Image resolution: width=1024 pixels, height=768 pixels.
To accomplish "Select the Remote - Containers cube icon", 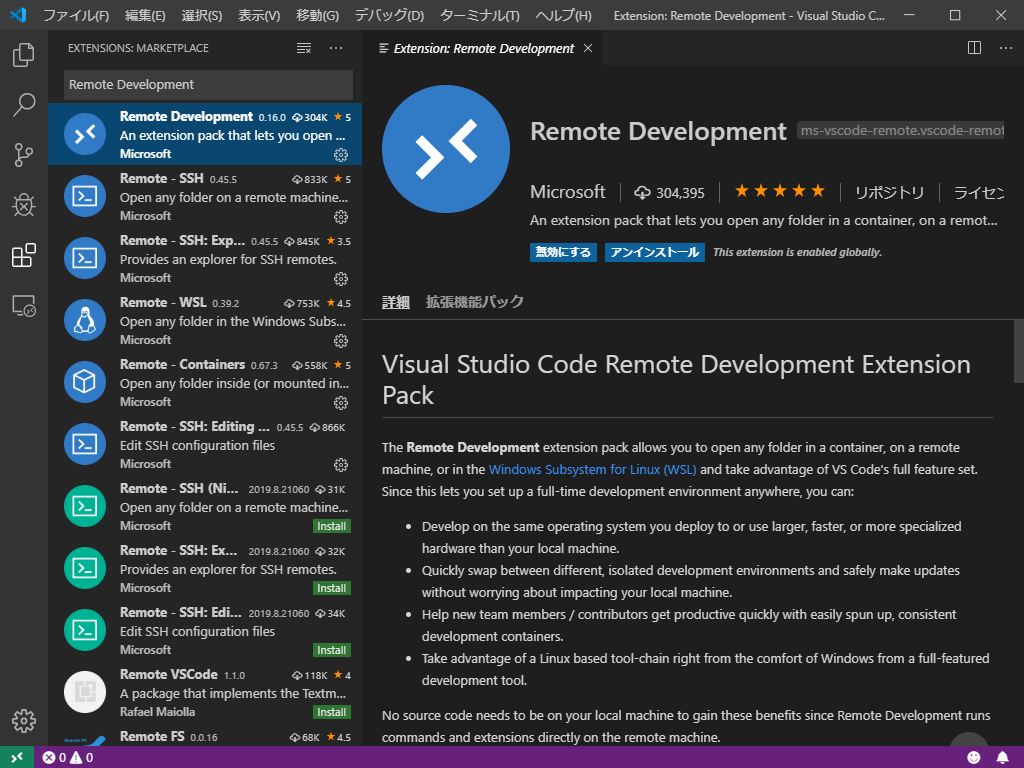I will coord(85,382).
